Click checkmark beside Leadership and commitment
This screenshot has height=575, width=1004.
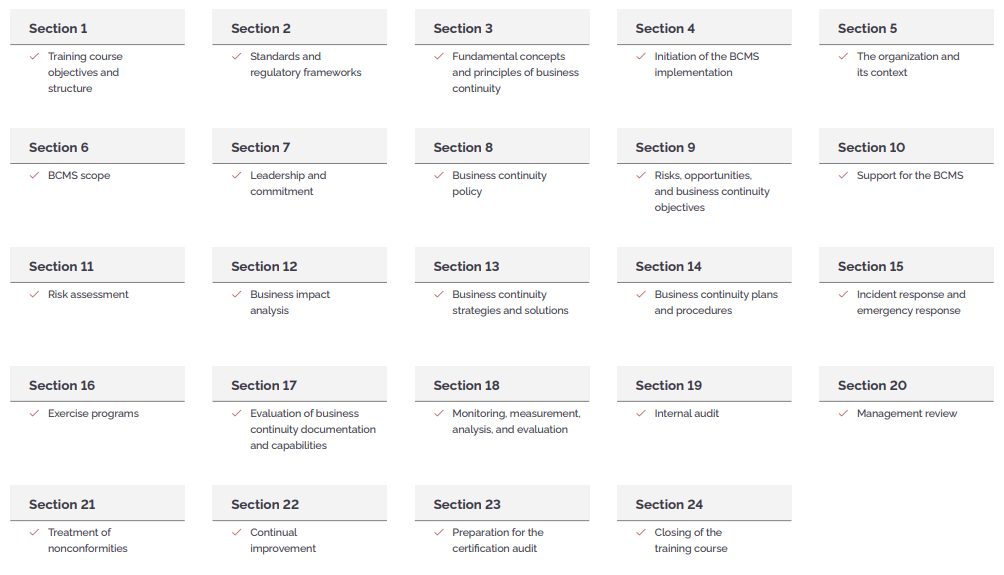(x=237, y=175)
